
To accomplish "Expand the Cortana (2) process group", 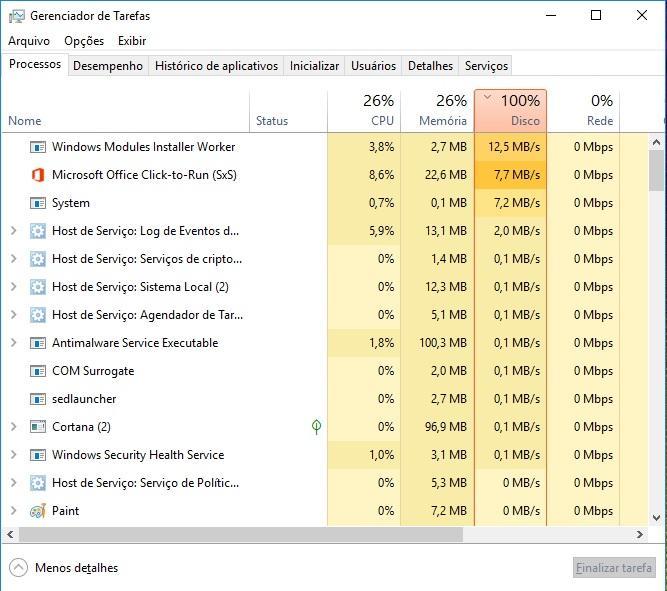I will coord(14,427).
